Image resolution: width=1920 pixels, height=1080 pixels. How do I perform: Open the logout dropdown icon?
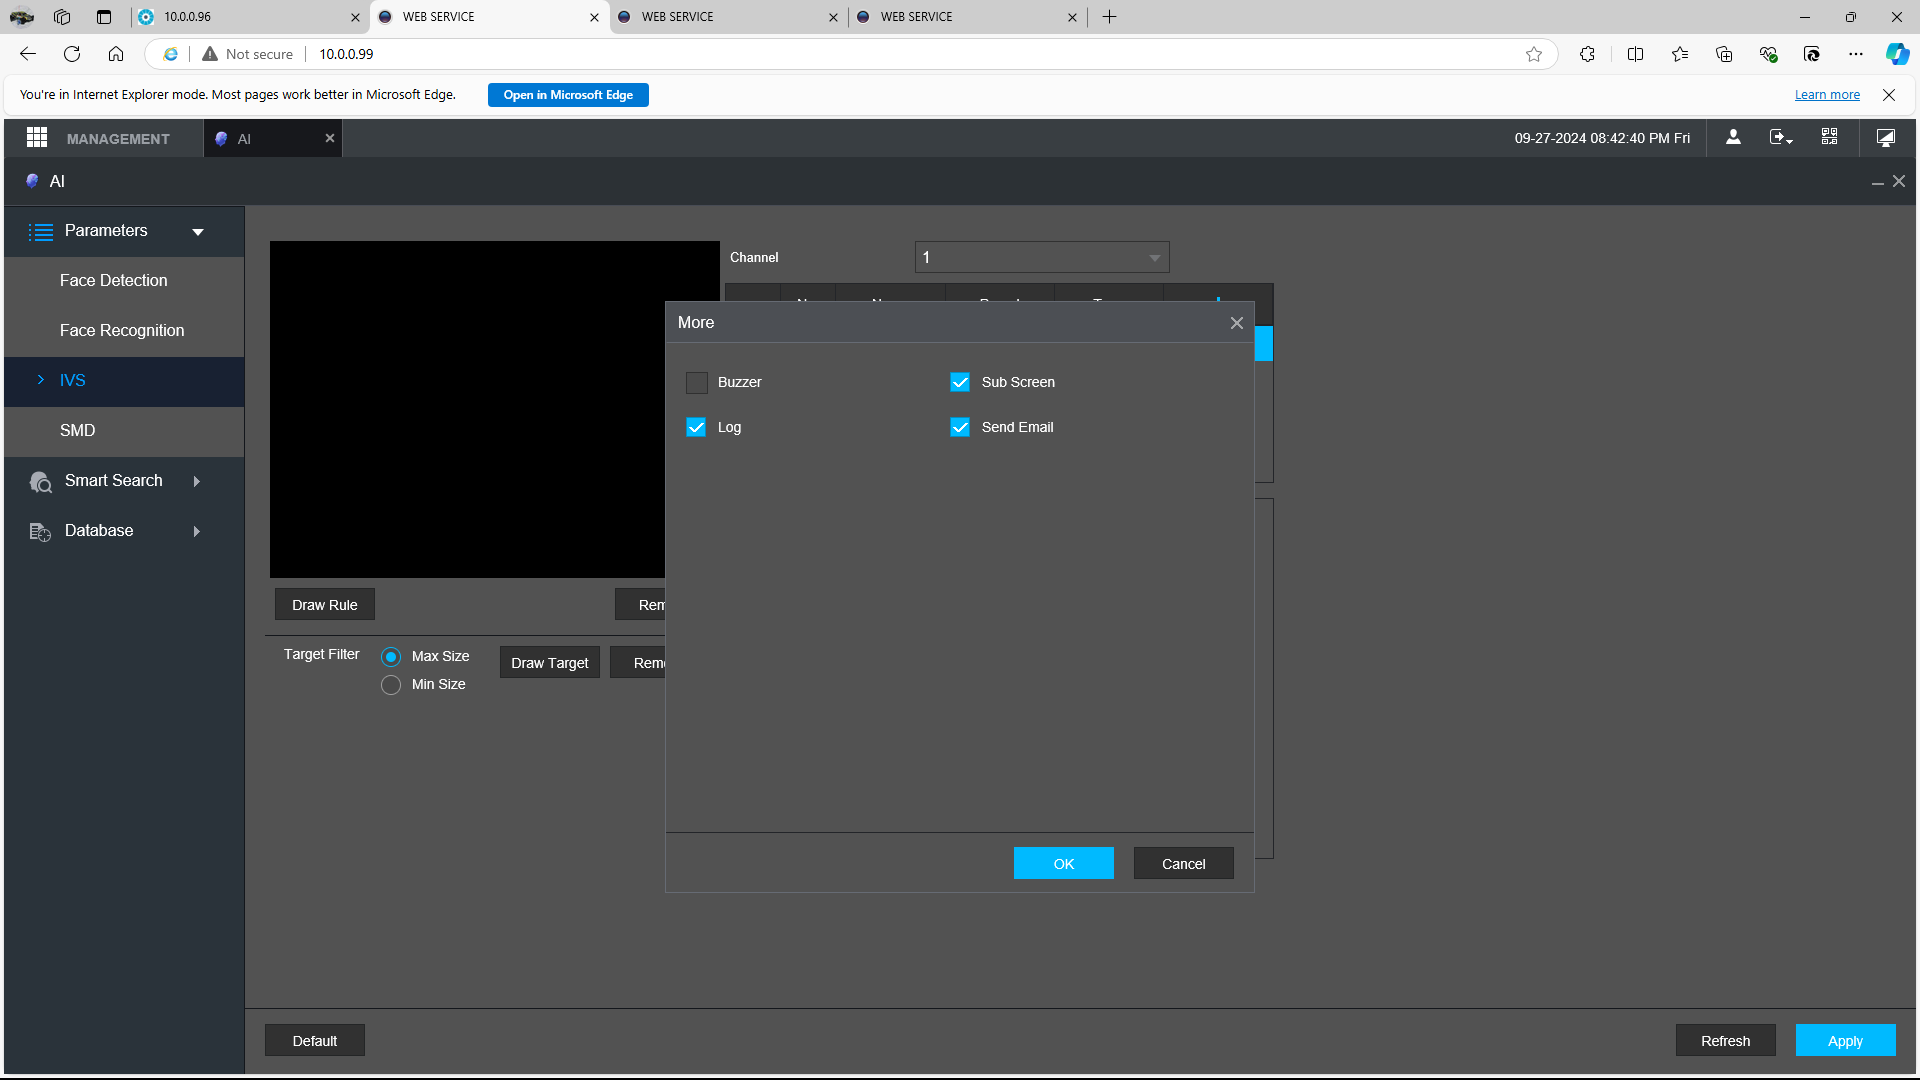(1781, 138)
